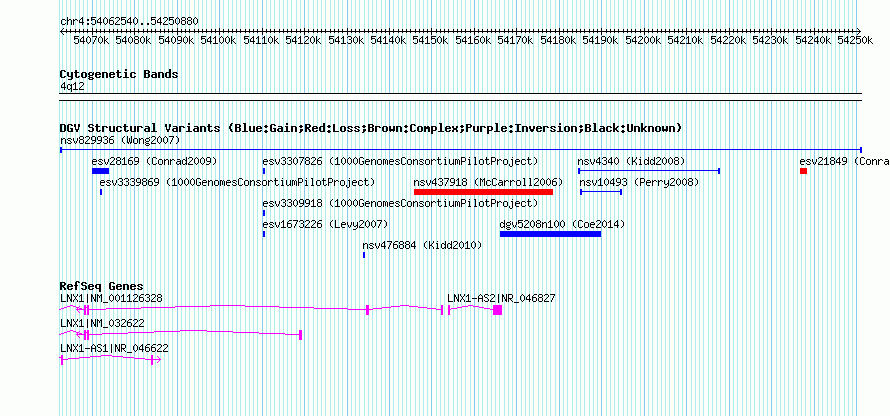Select the red nsv437918 loss bar
The image size is (890, 416).
(x=483, y=192)
